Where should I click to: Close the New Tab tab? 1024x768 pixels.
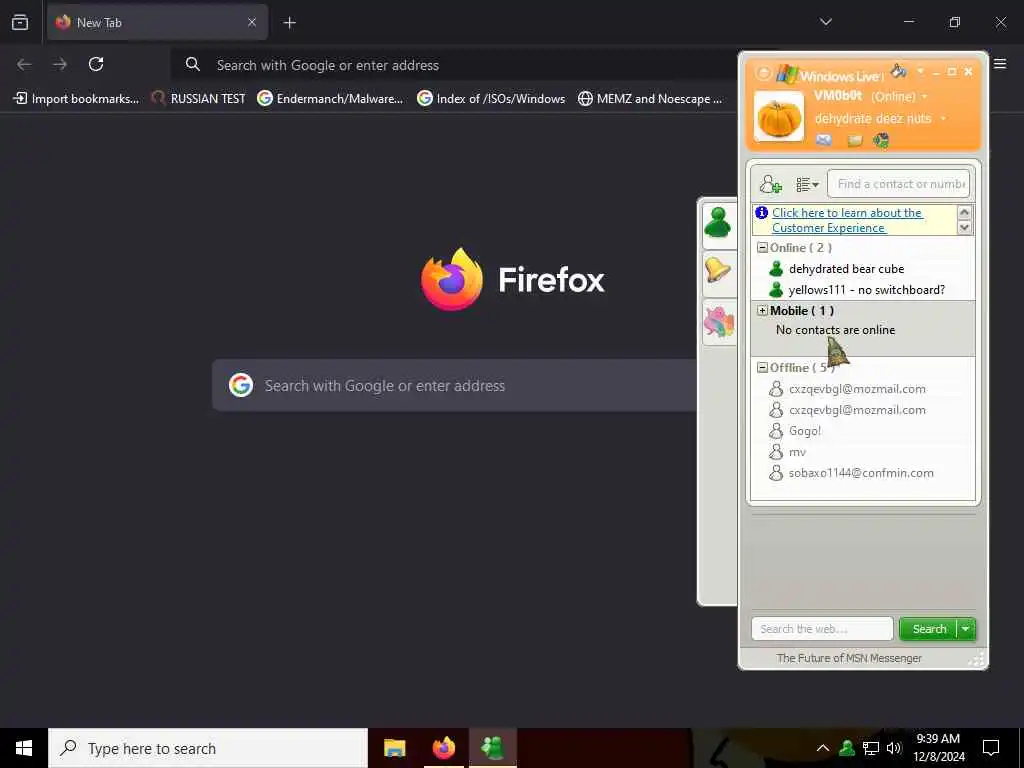coord(251,22)
